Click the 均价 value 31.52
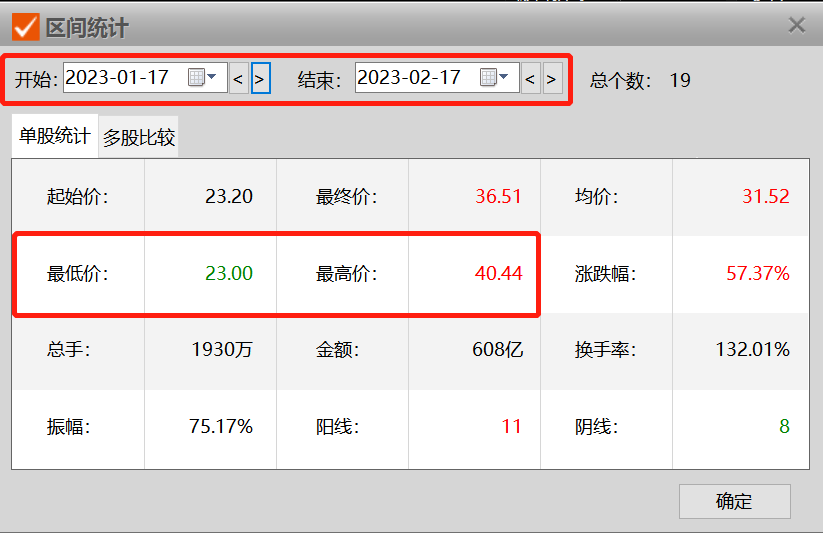 (765, 196)
